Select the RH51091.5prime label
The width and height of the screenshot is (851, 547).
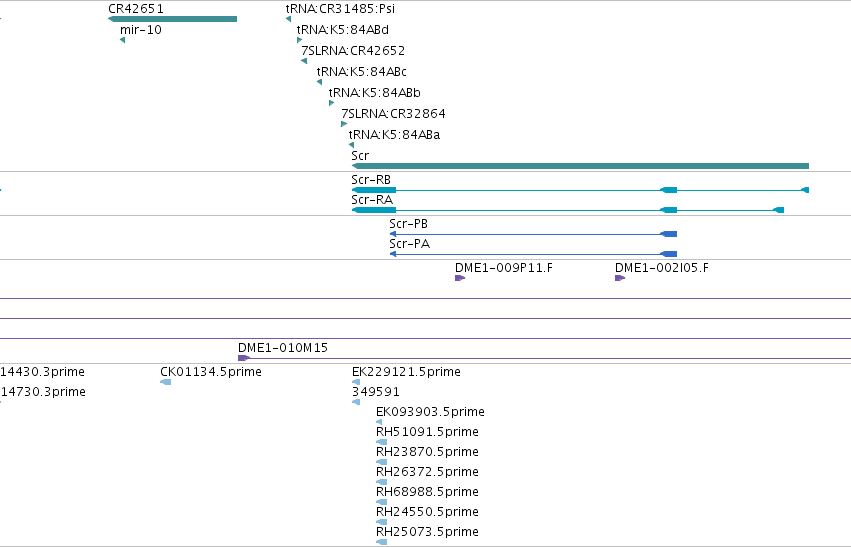coord(427,432)
